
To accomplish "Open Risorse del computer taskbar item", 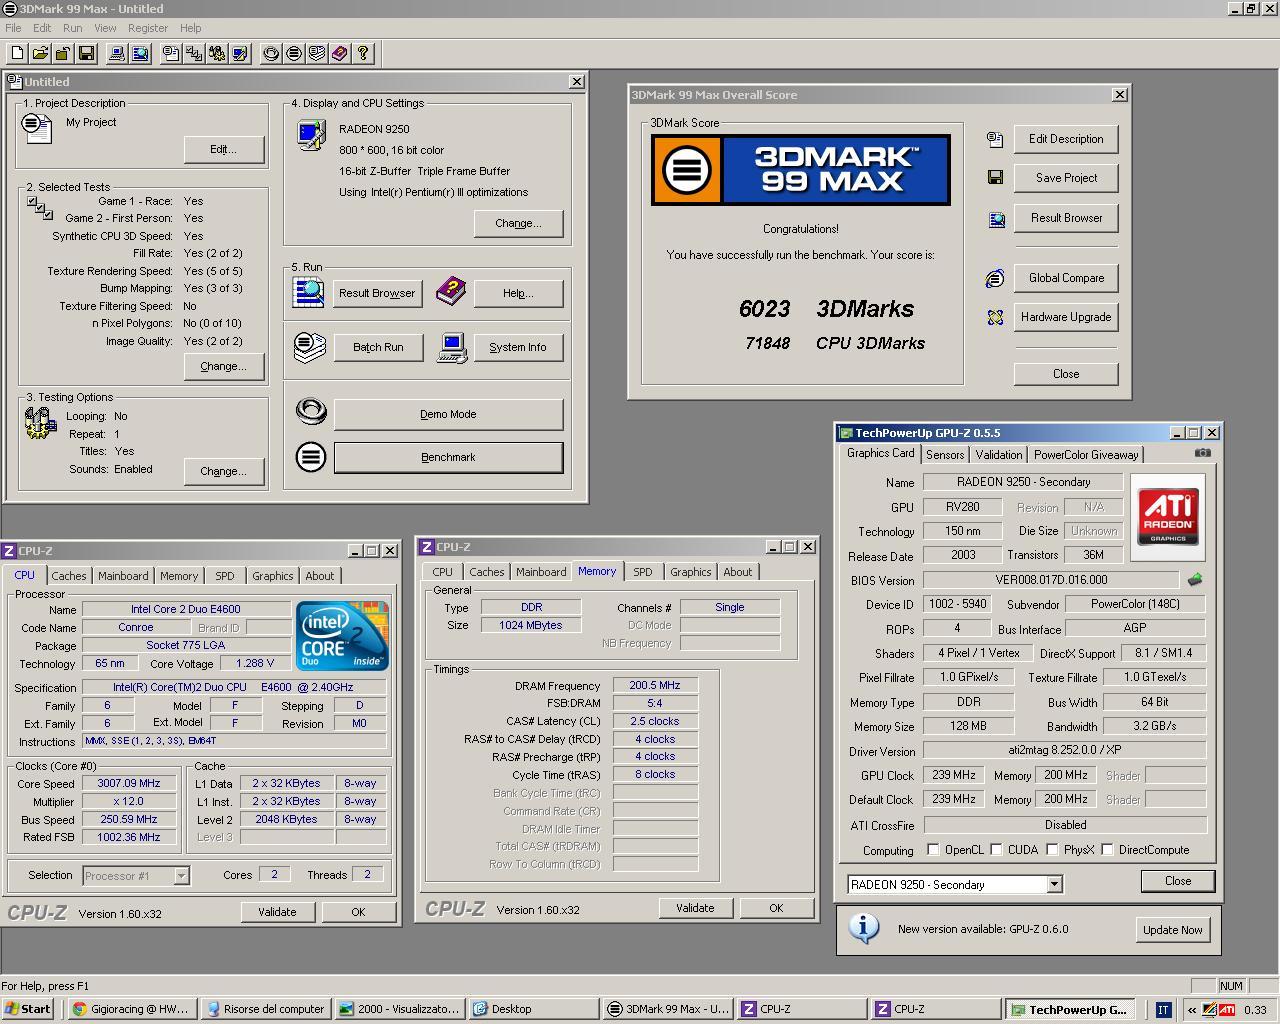I will (x=265, y=1009).
